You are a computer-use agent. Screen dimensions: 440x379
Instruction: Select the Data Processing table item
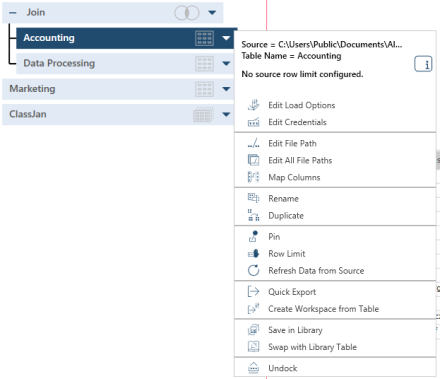click(123, 63)
